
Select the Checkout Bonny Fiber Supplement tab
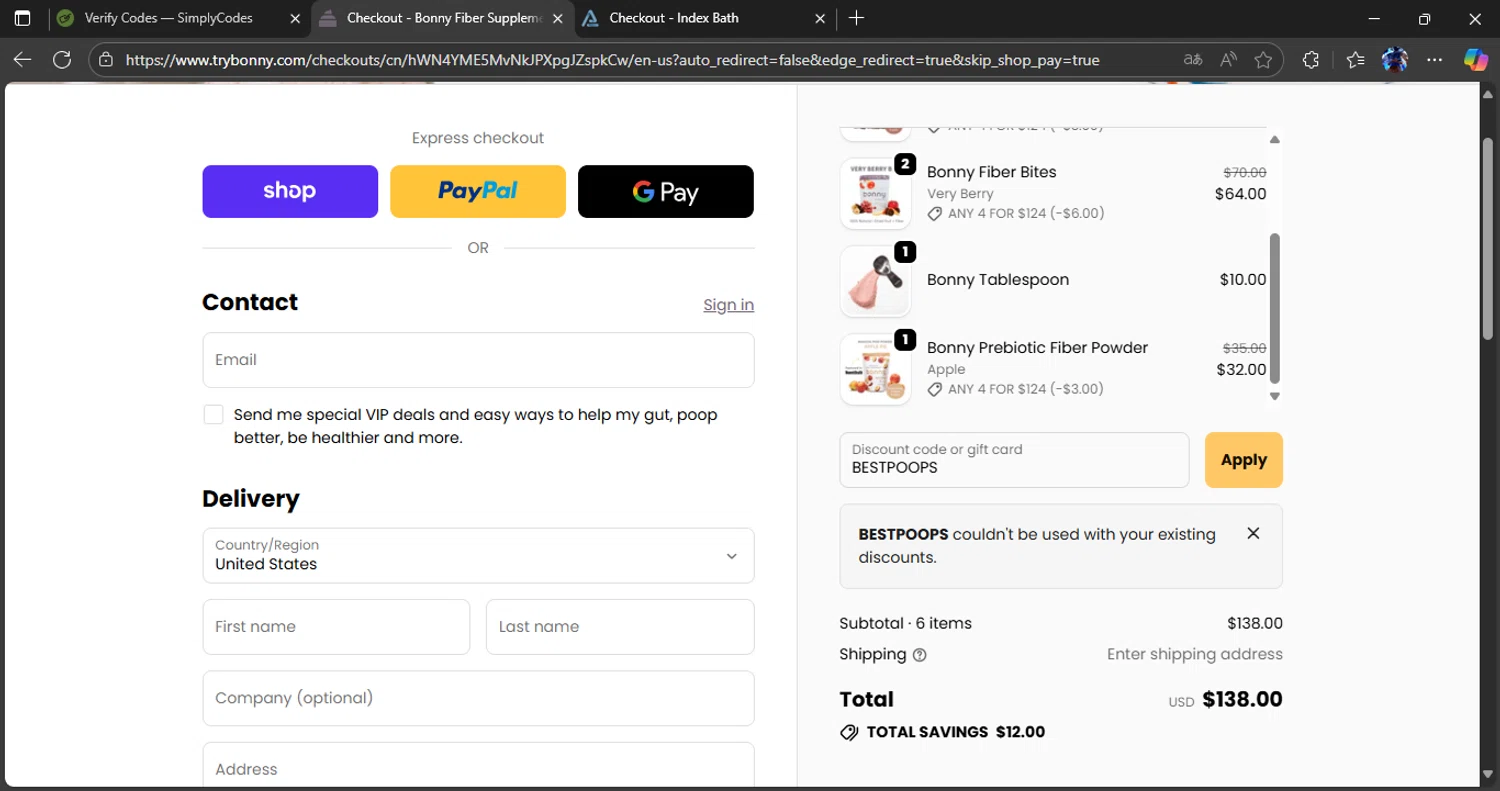point(443,18)
